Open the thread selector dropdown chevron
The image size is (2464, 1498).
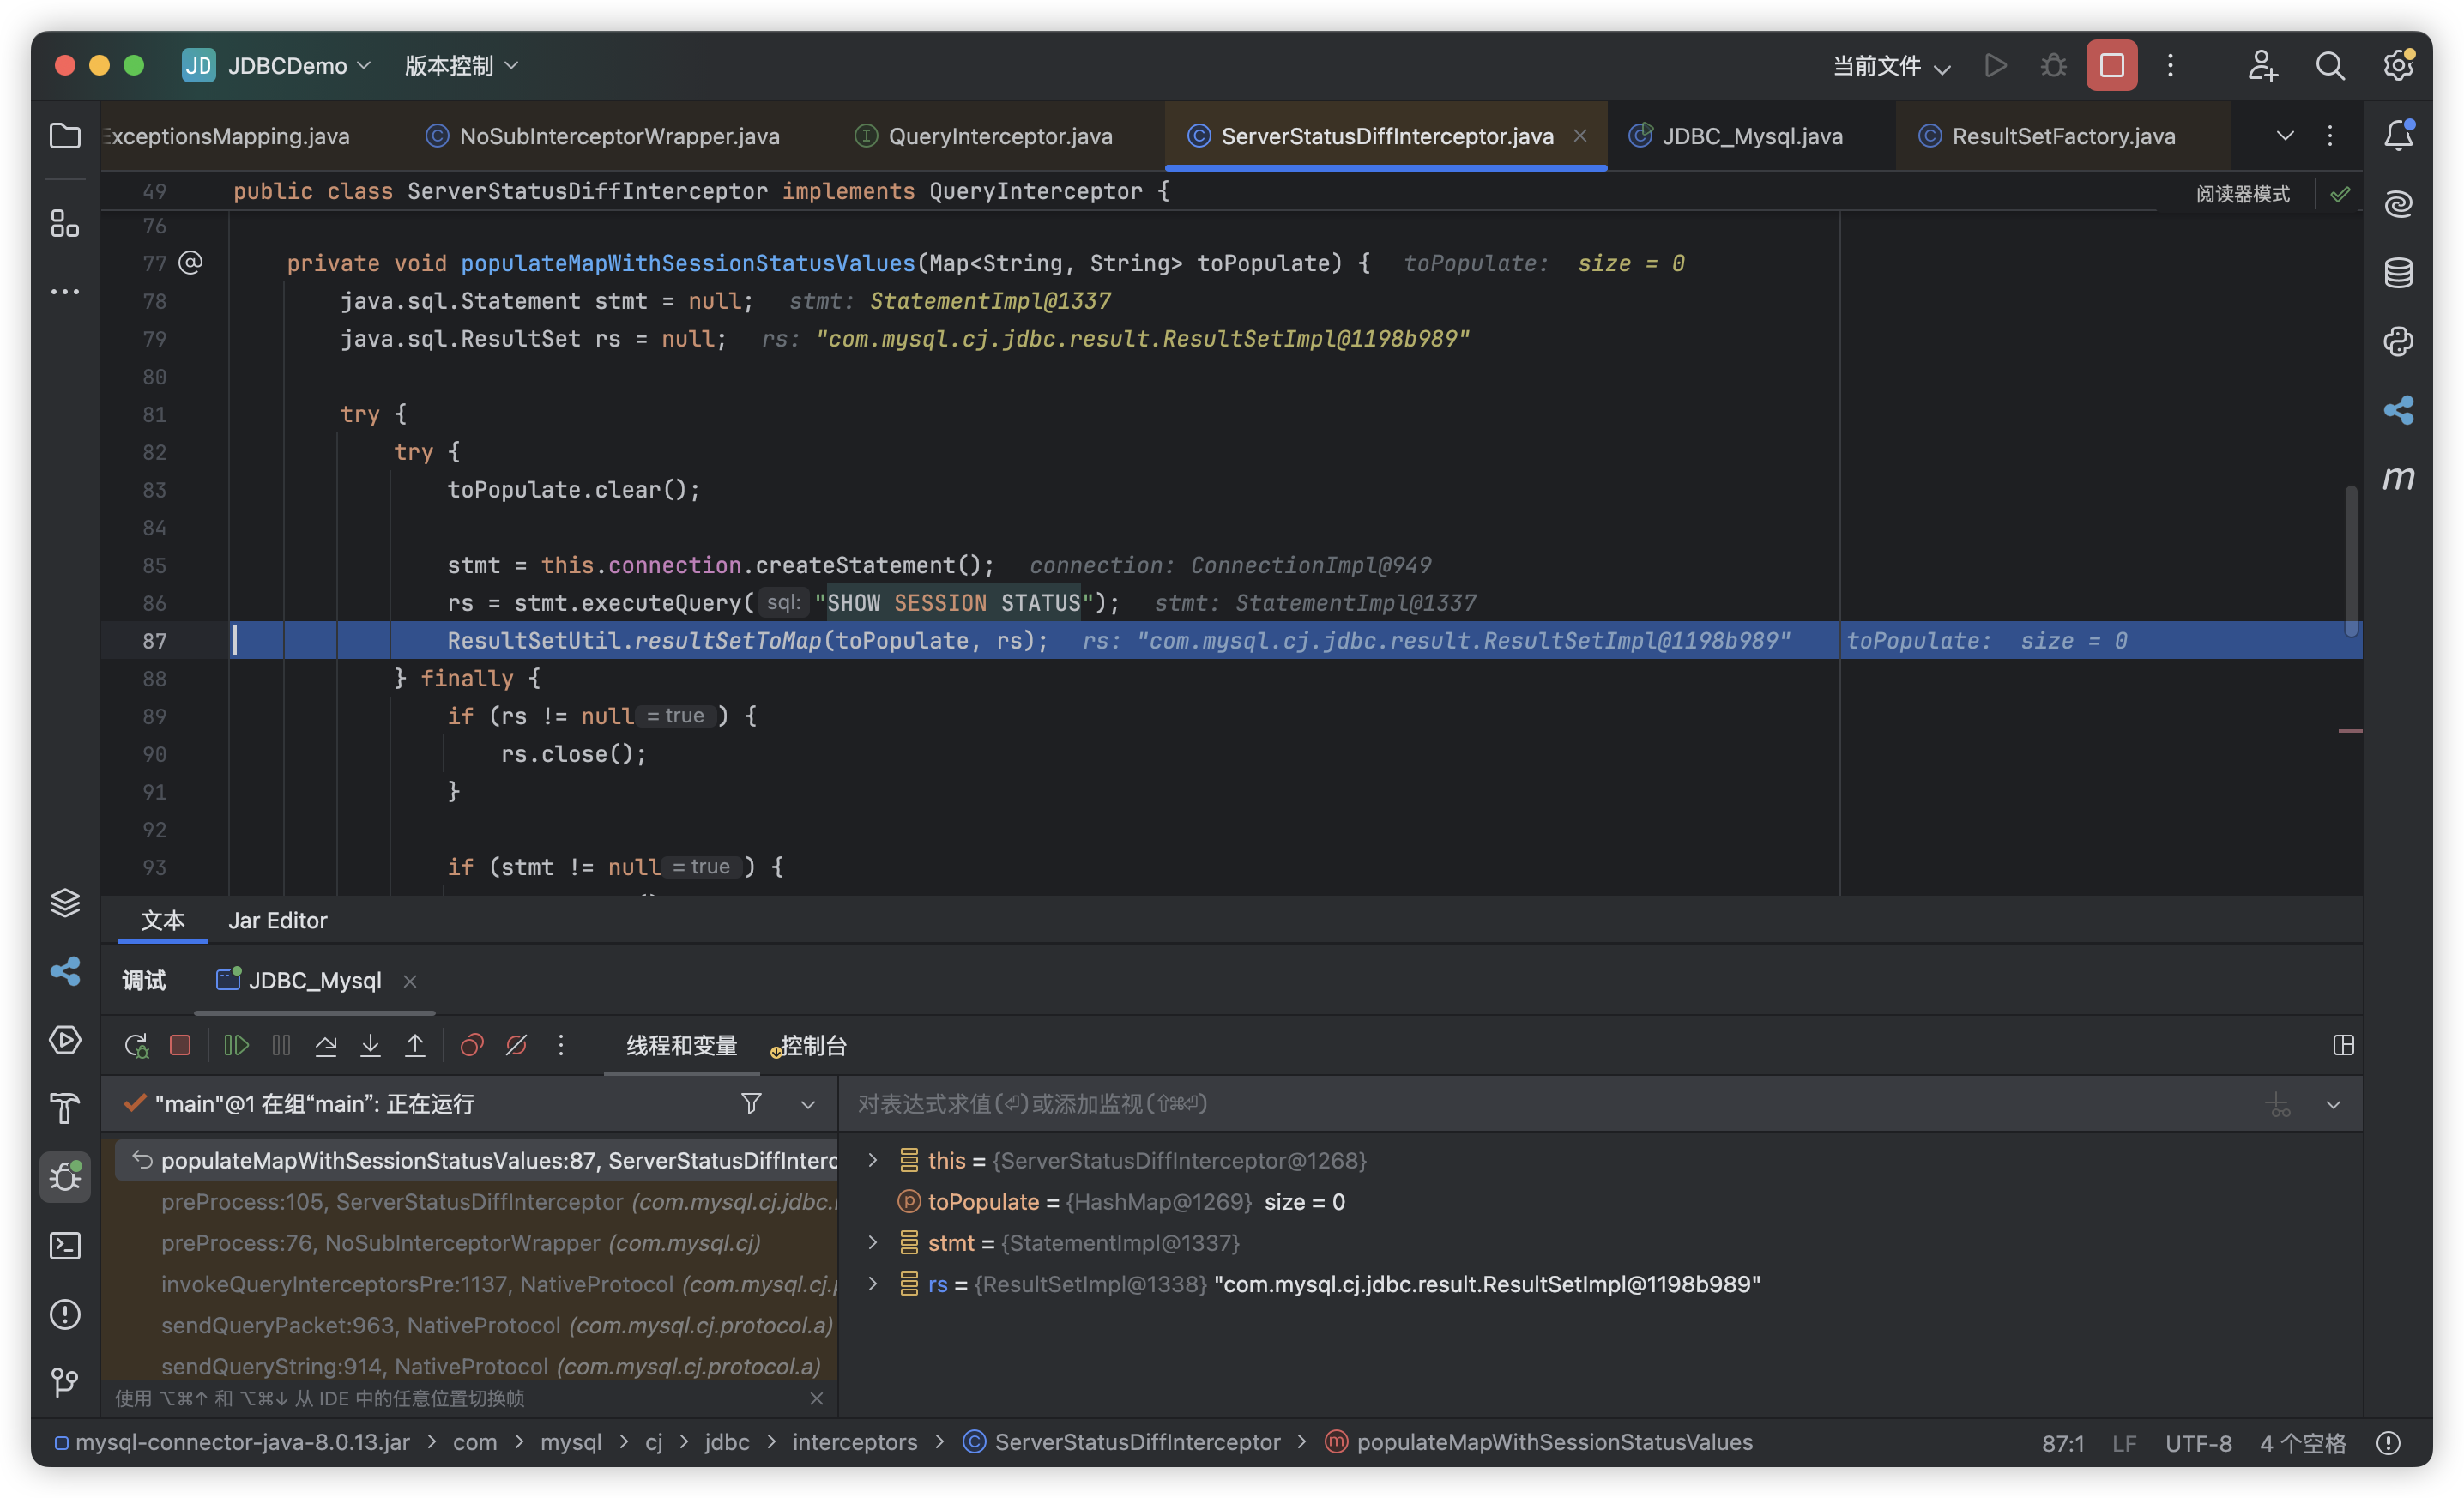[x=808, y=1104]
